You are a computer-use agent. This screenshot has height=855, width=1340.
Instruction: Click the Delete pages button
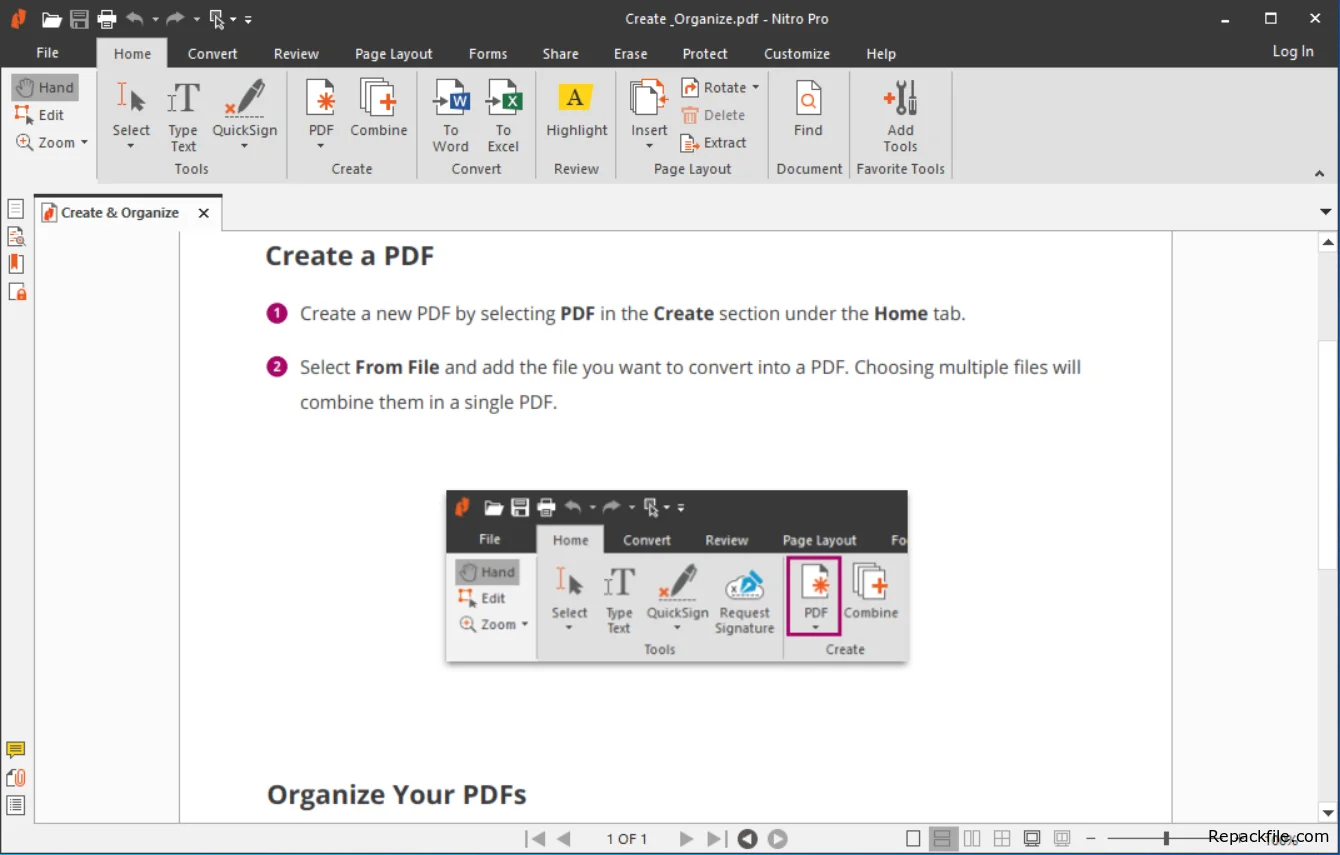(x=713, y=115)
